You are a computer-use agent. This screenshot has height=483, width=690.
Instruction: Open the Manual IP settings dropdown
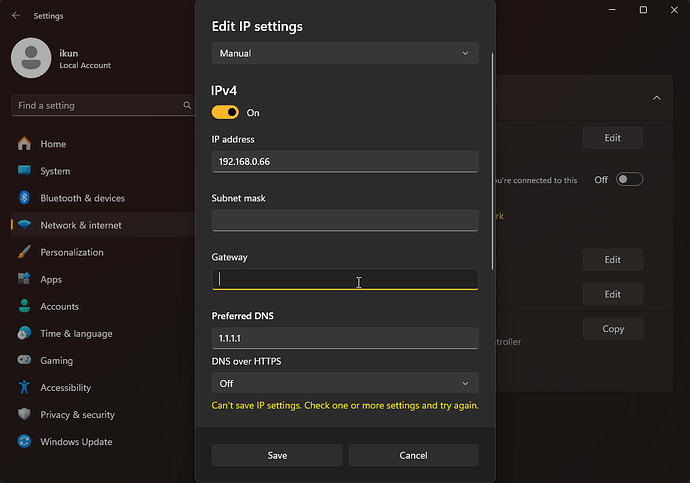[x=345, y=53]
